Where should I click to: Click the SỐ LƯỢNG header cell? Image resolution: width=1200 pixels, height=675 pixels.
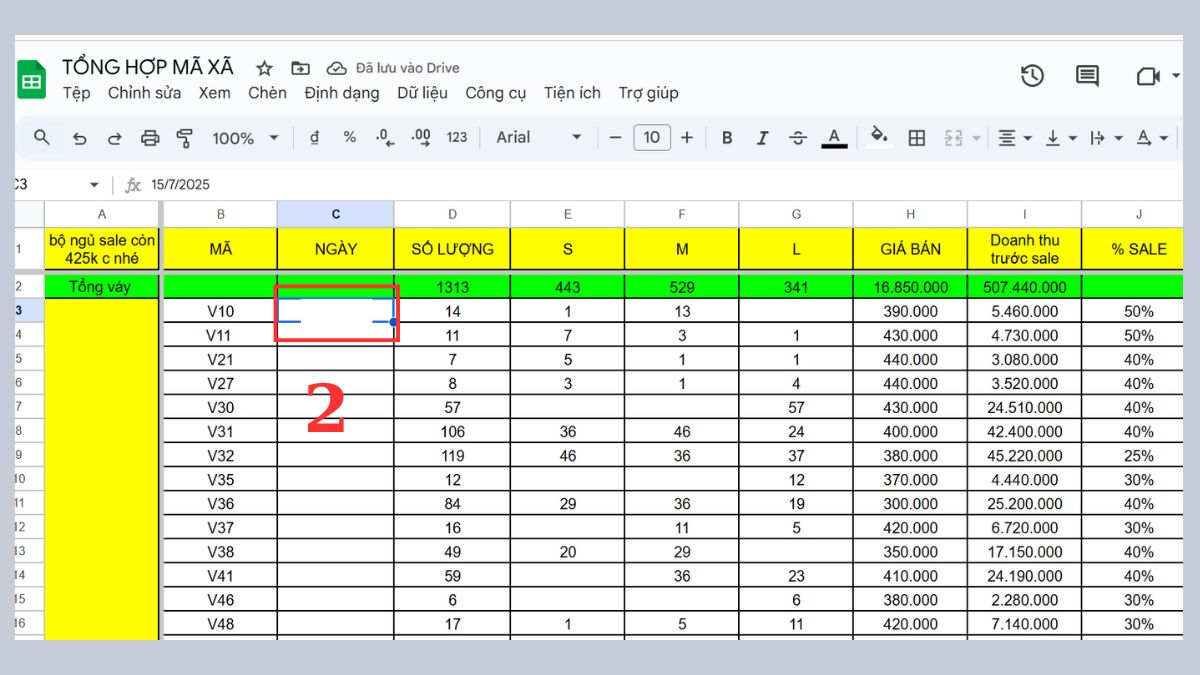pyautogui.click(x=452, y=249)
